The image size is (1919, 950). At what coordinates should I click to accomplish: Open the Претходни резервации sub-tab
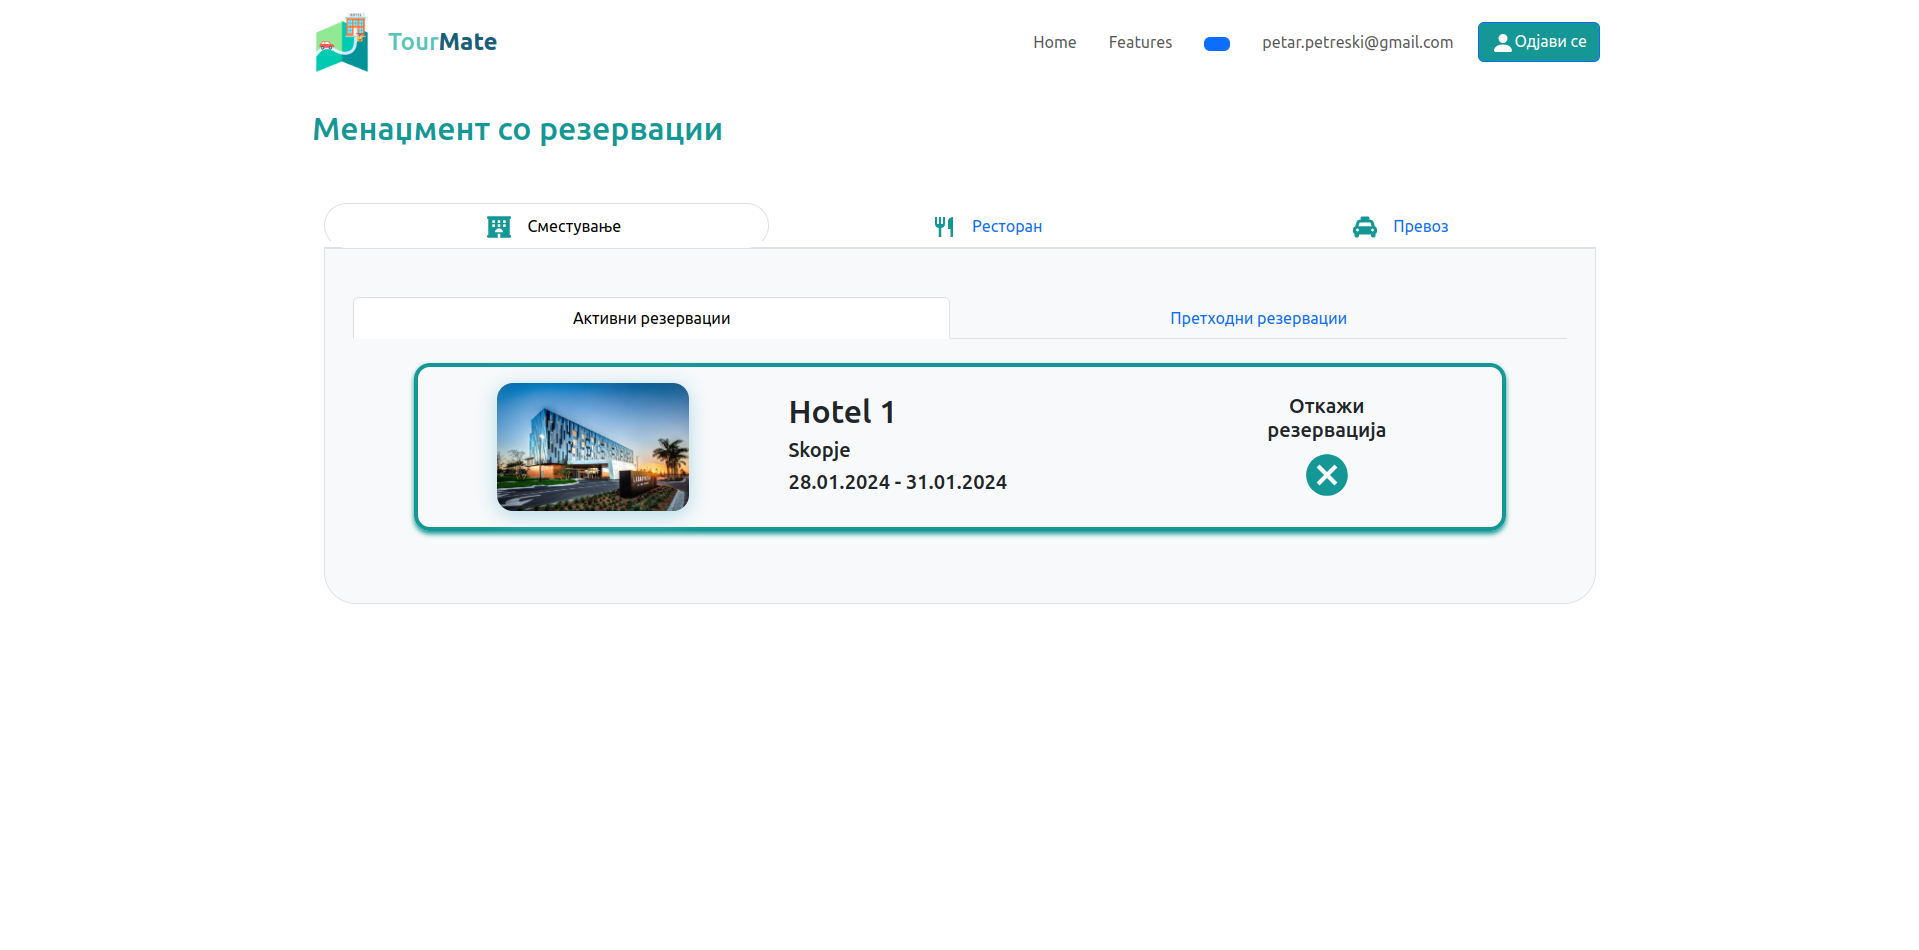[1258, 319]
